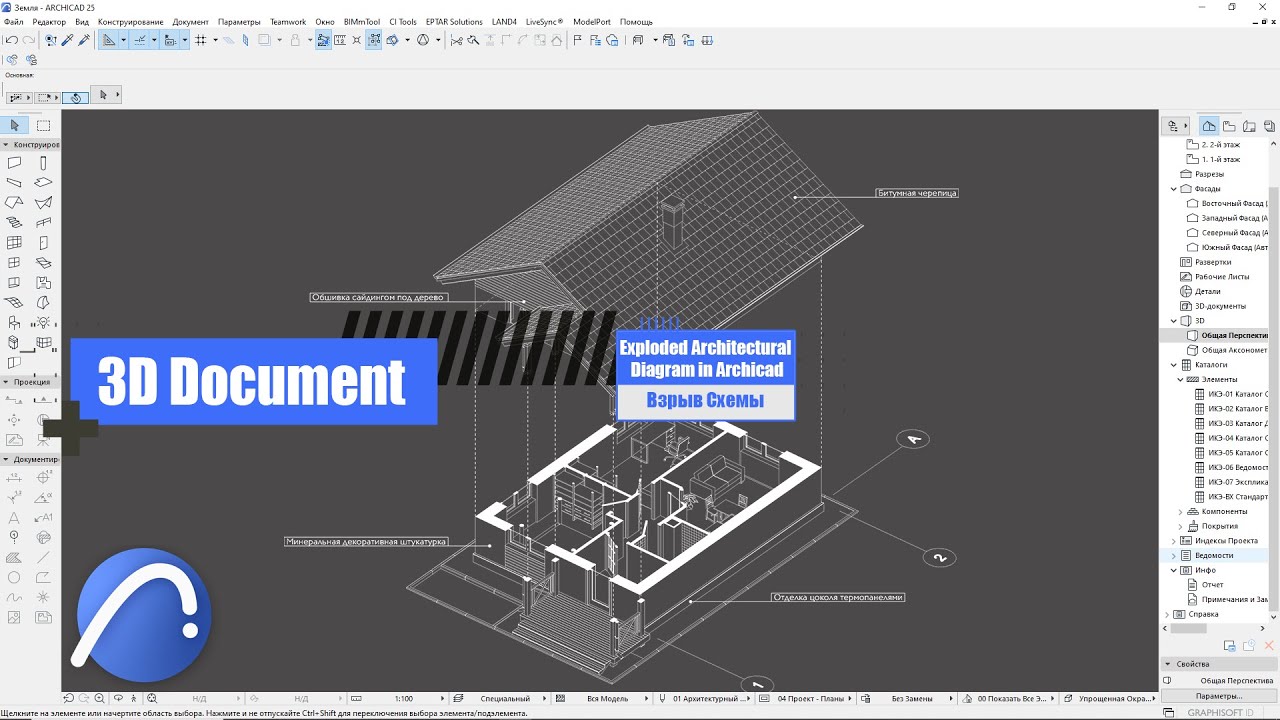Select the Arrow tool in the toolbox
Screen dimensions: 1280x720
tap(14, 125)
